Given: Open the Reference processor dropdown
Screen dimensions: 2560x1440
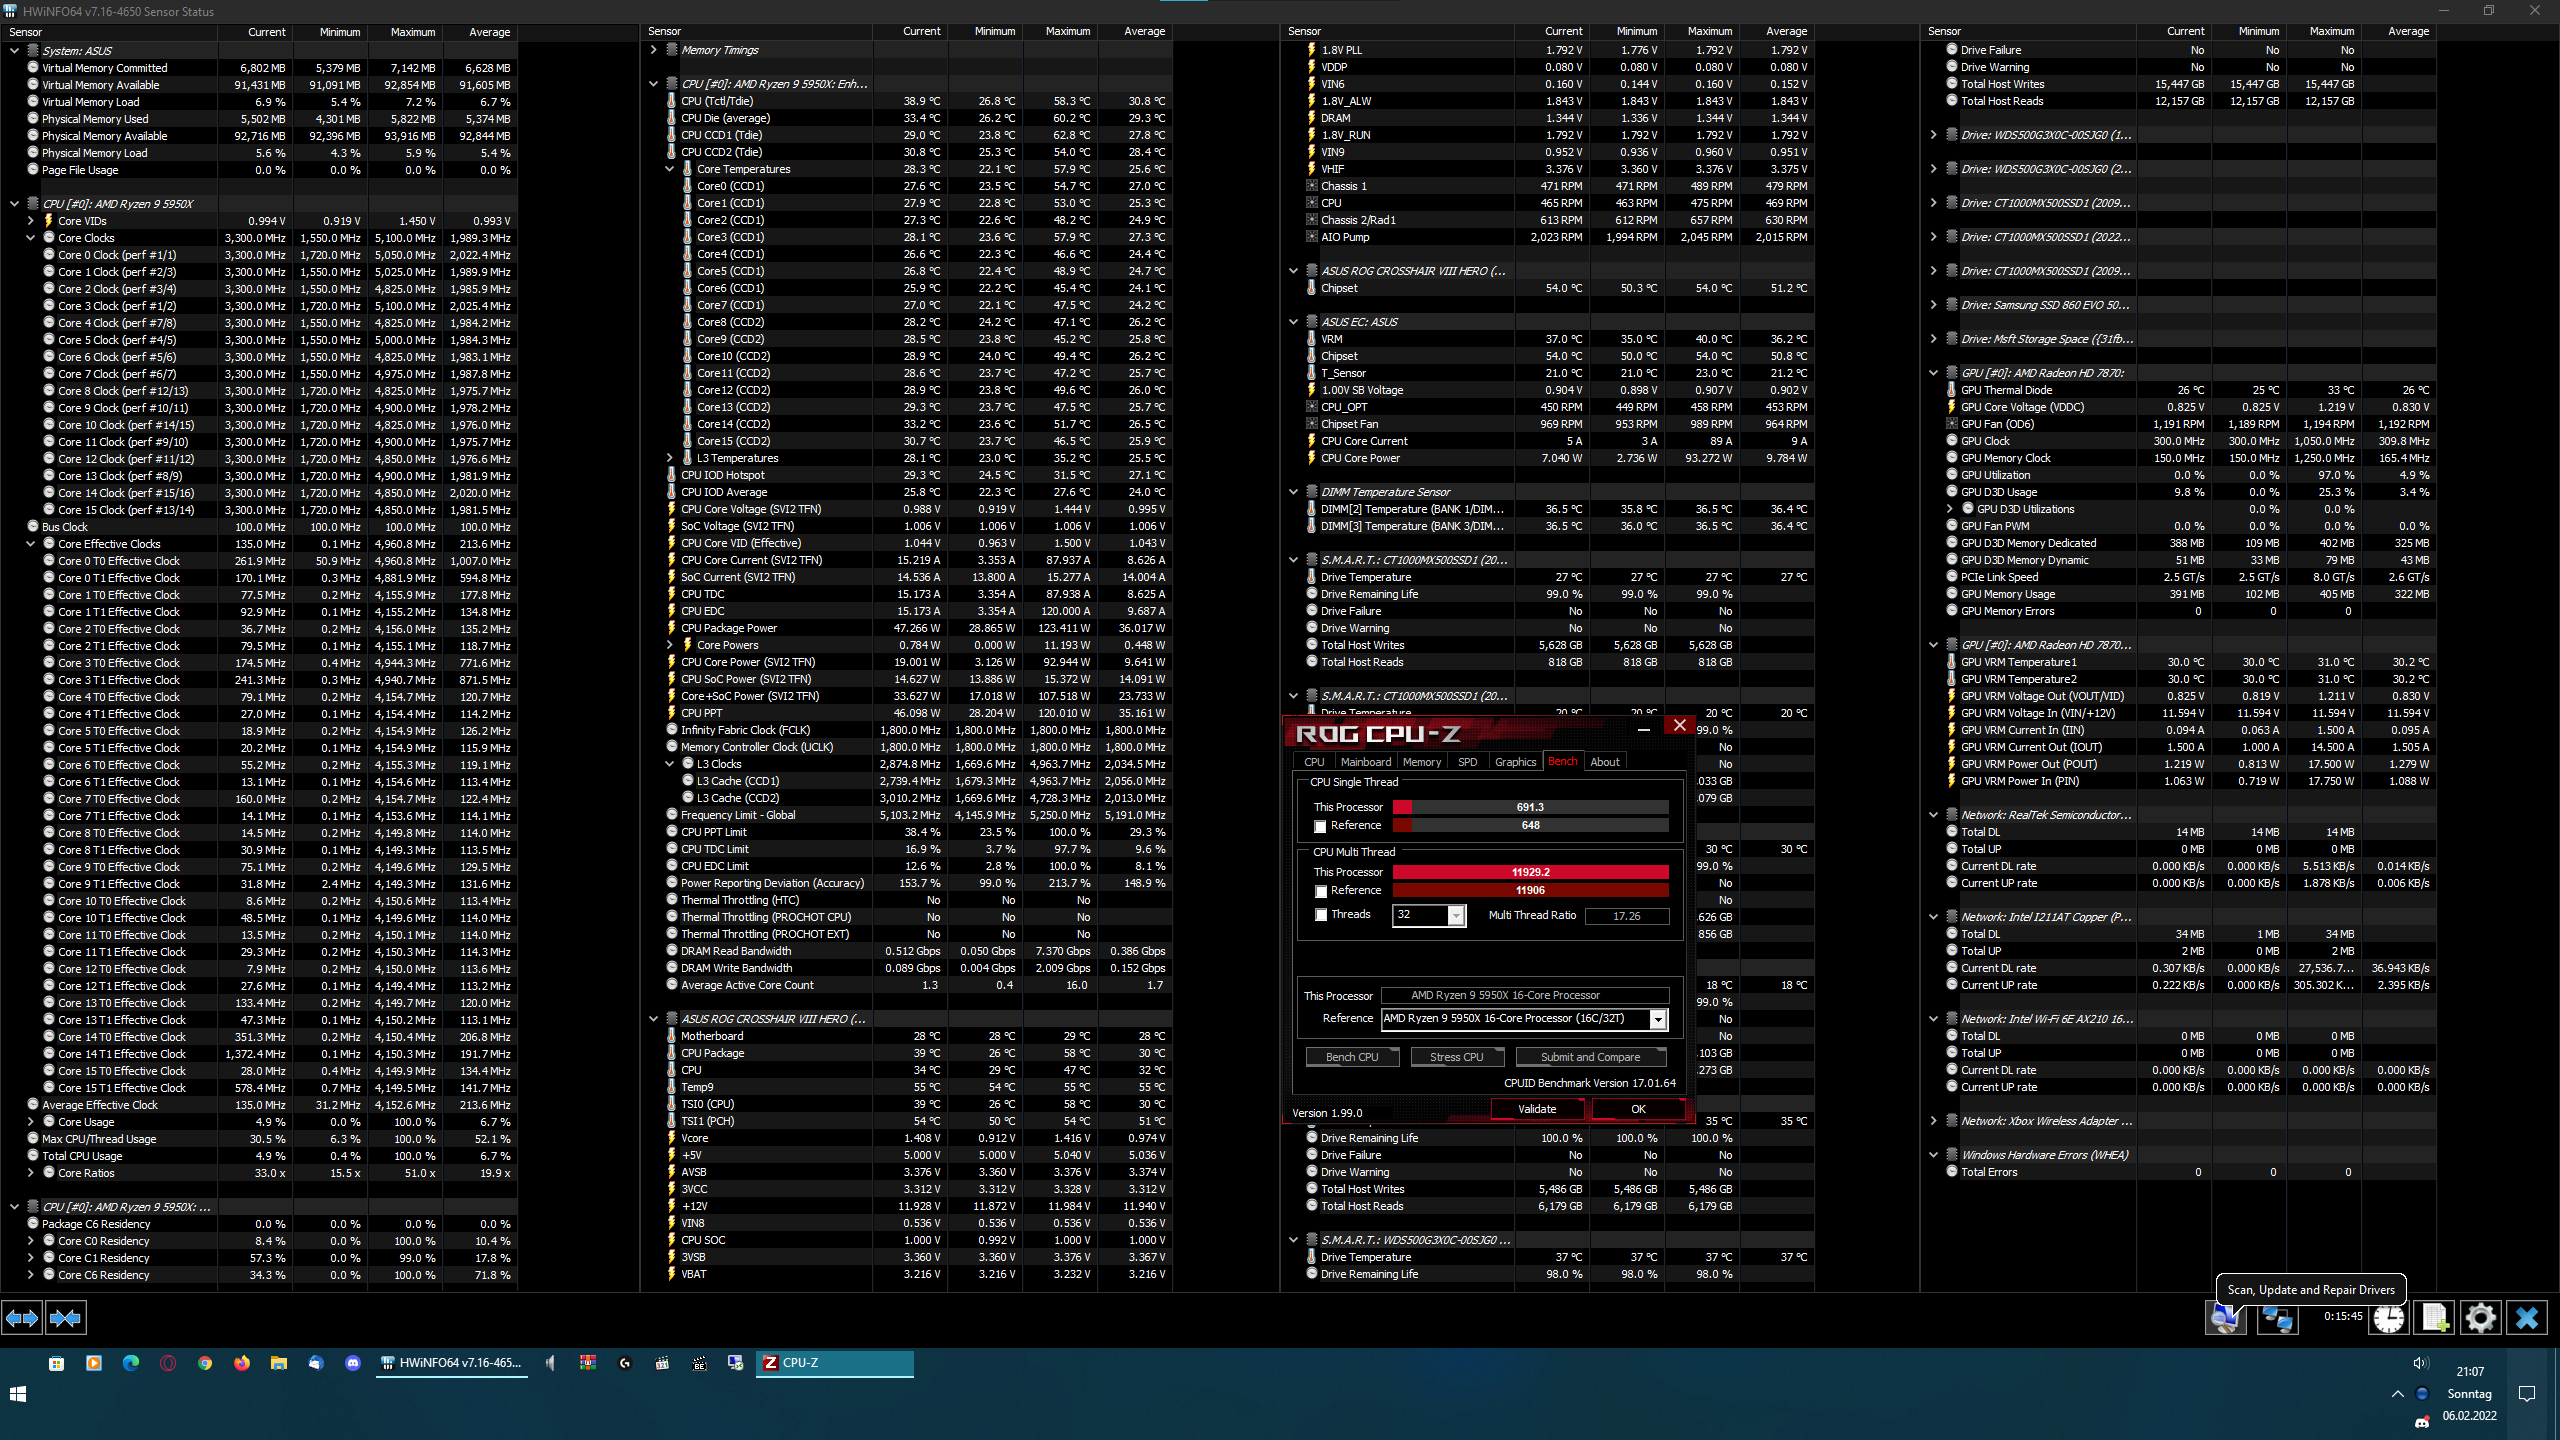Looking at the screenshot, I should click(1658, 1019).
